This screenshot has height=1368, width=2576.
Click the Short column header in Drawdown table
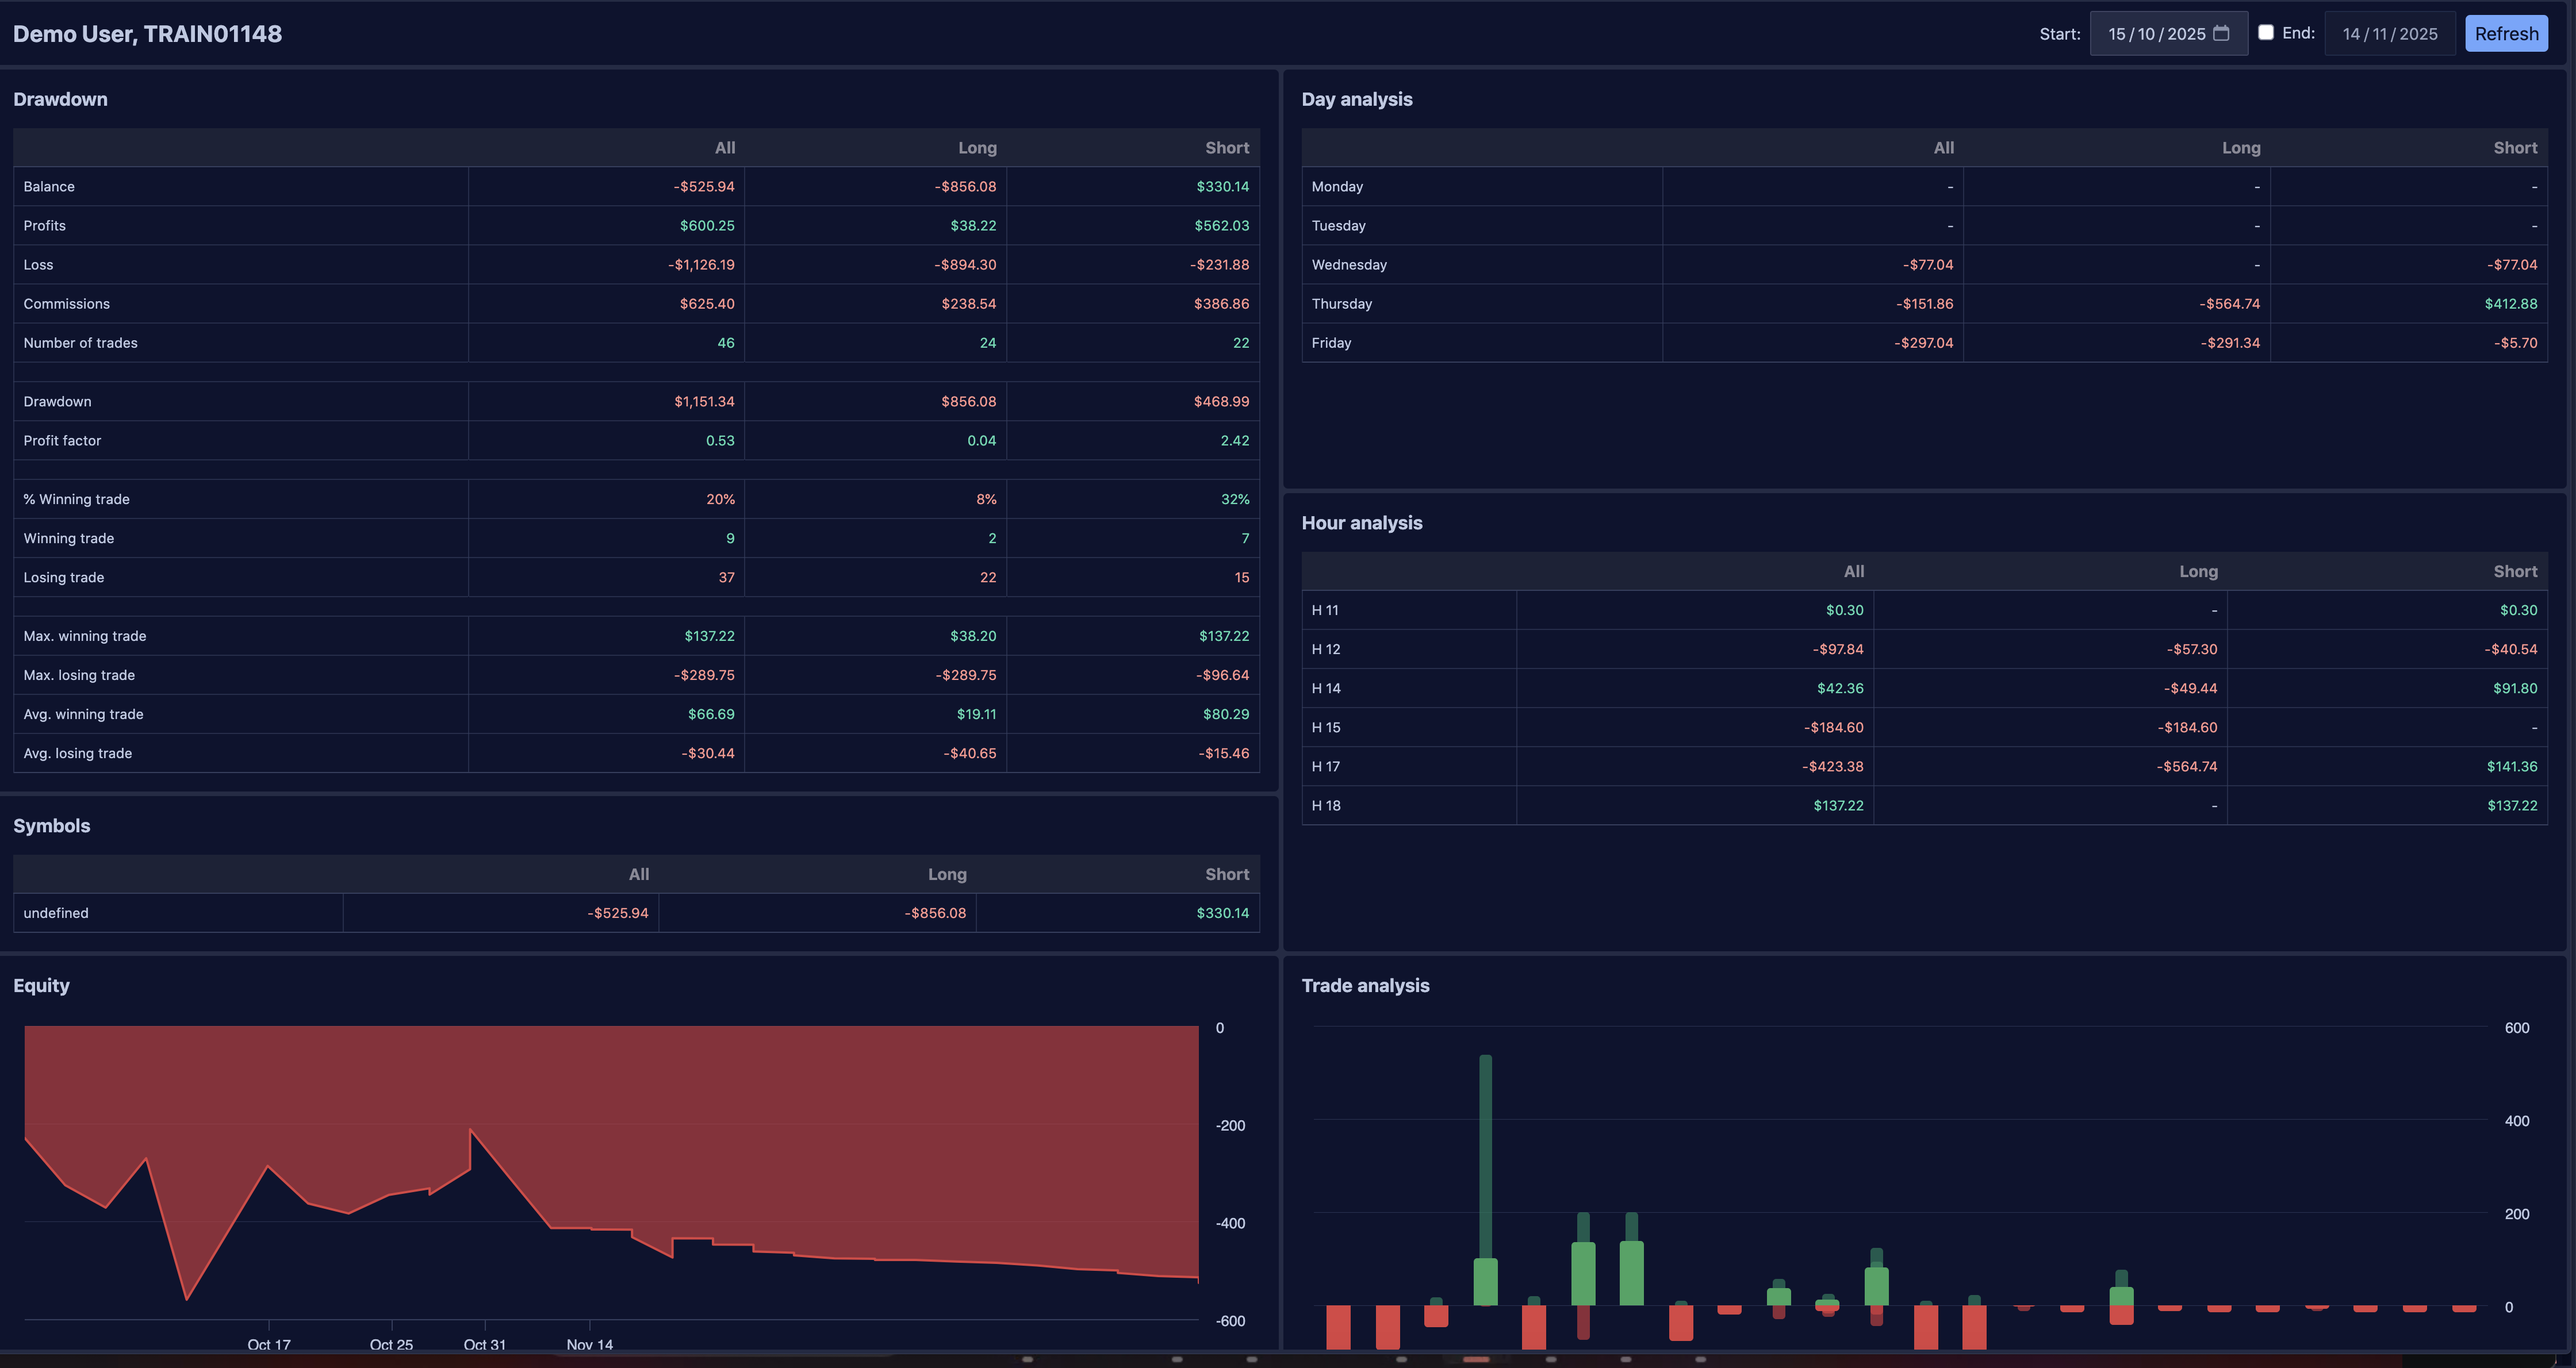(1226, 148)
